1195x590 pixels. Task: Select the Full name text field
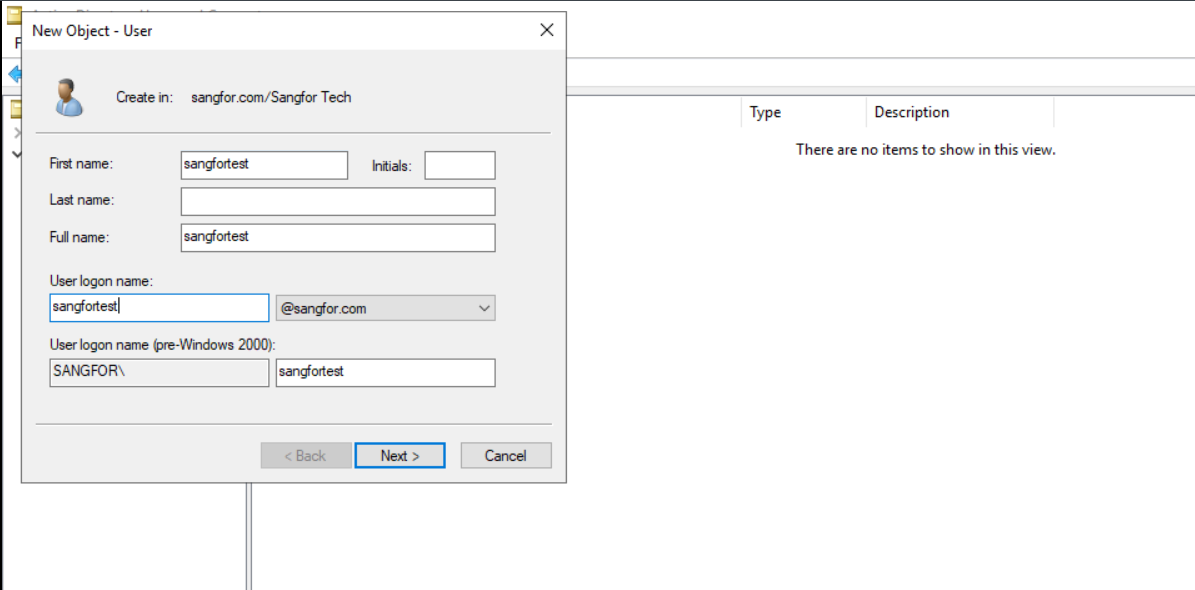point(337,237)
